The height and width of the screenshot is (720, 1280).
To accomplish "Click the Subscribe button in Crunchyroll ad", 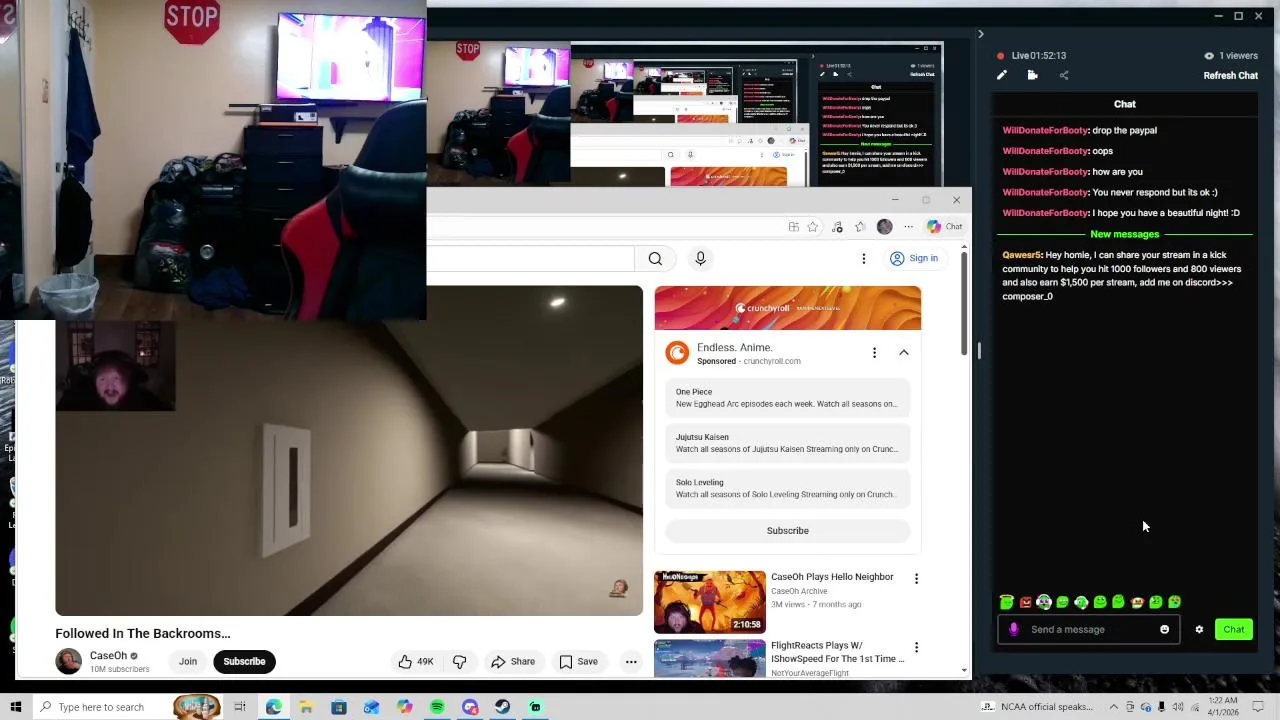I will 787,531.
